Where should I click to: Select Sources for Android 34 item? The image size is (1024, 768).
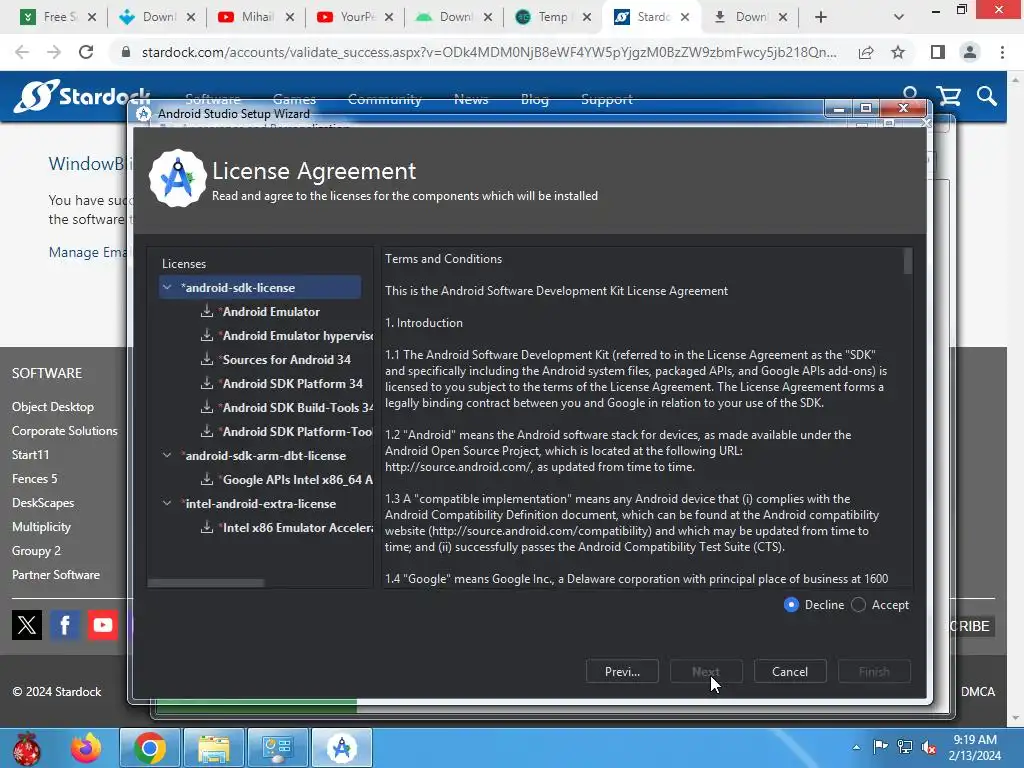tap(287, 360)
